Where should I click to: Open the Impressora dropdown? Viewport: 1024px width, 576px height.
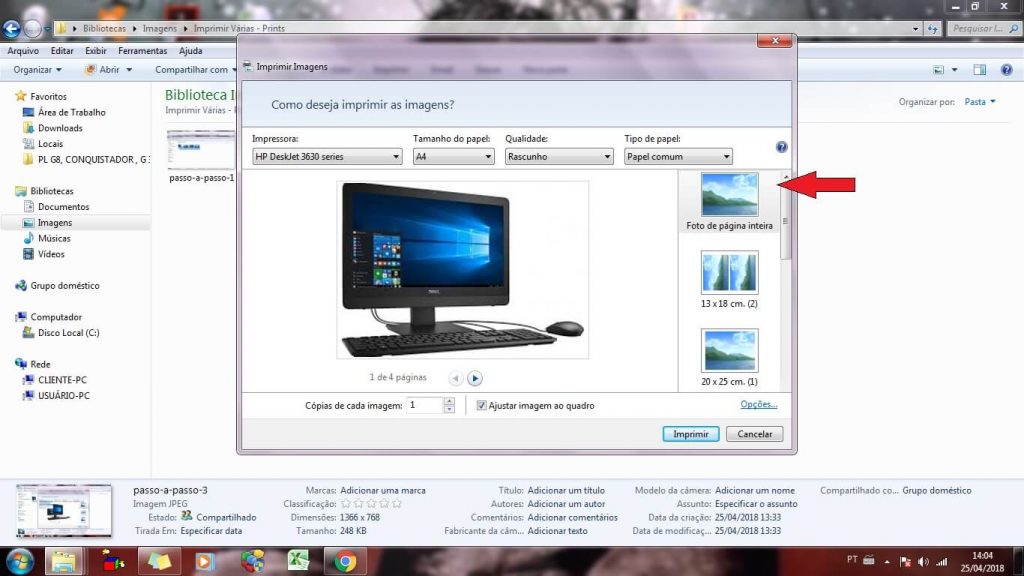point(327,157)
